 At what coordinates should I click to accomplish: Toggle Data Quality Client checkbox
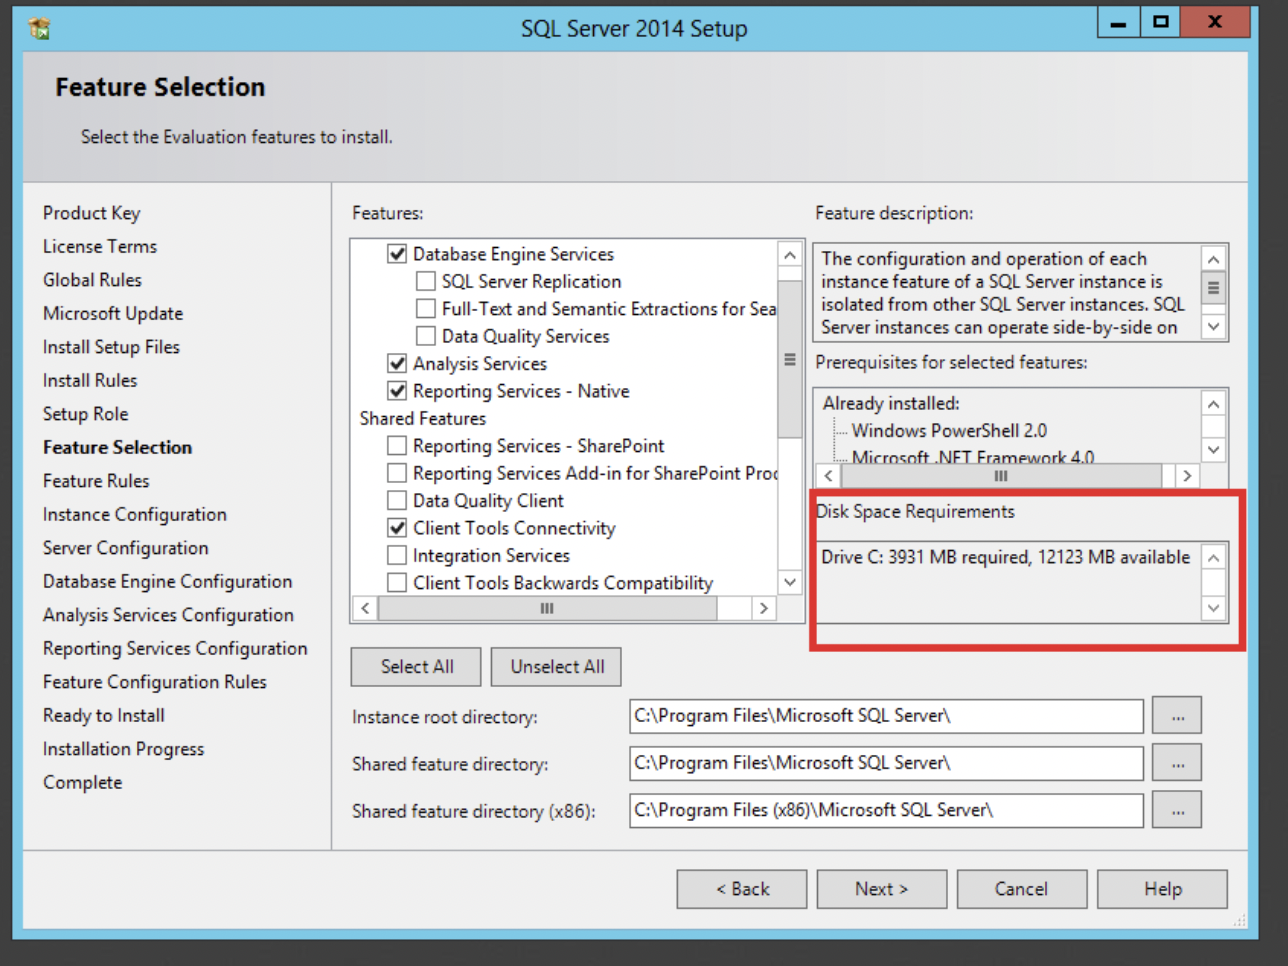coord(397,501)
